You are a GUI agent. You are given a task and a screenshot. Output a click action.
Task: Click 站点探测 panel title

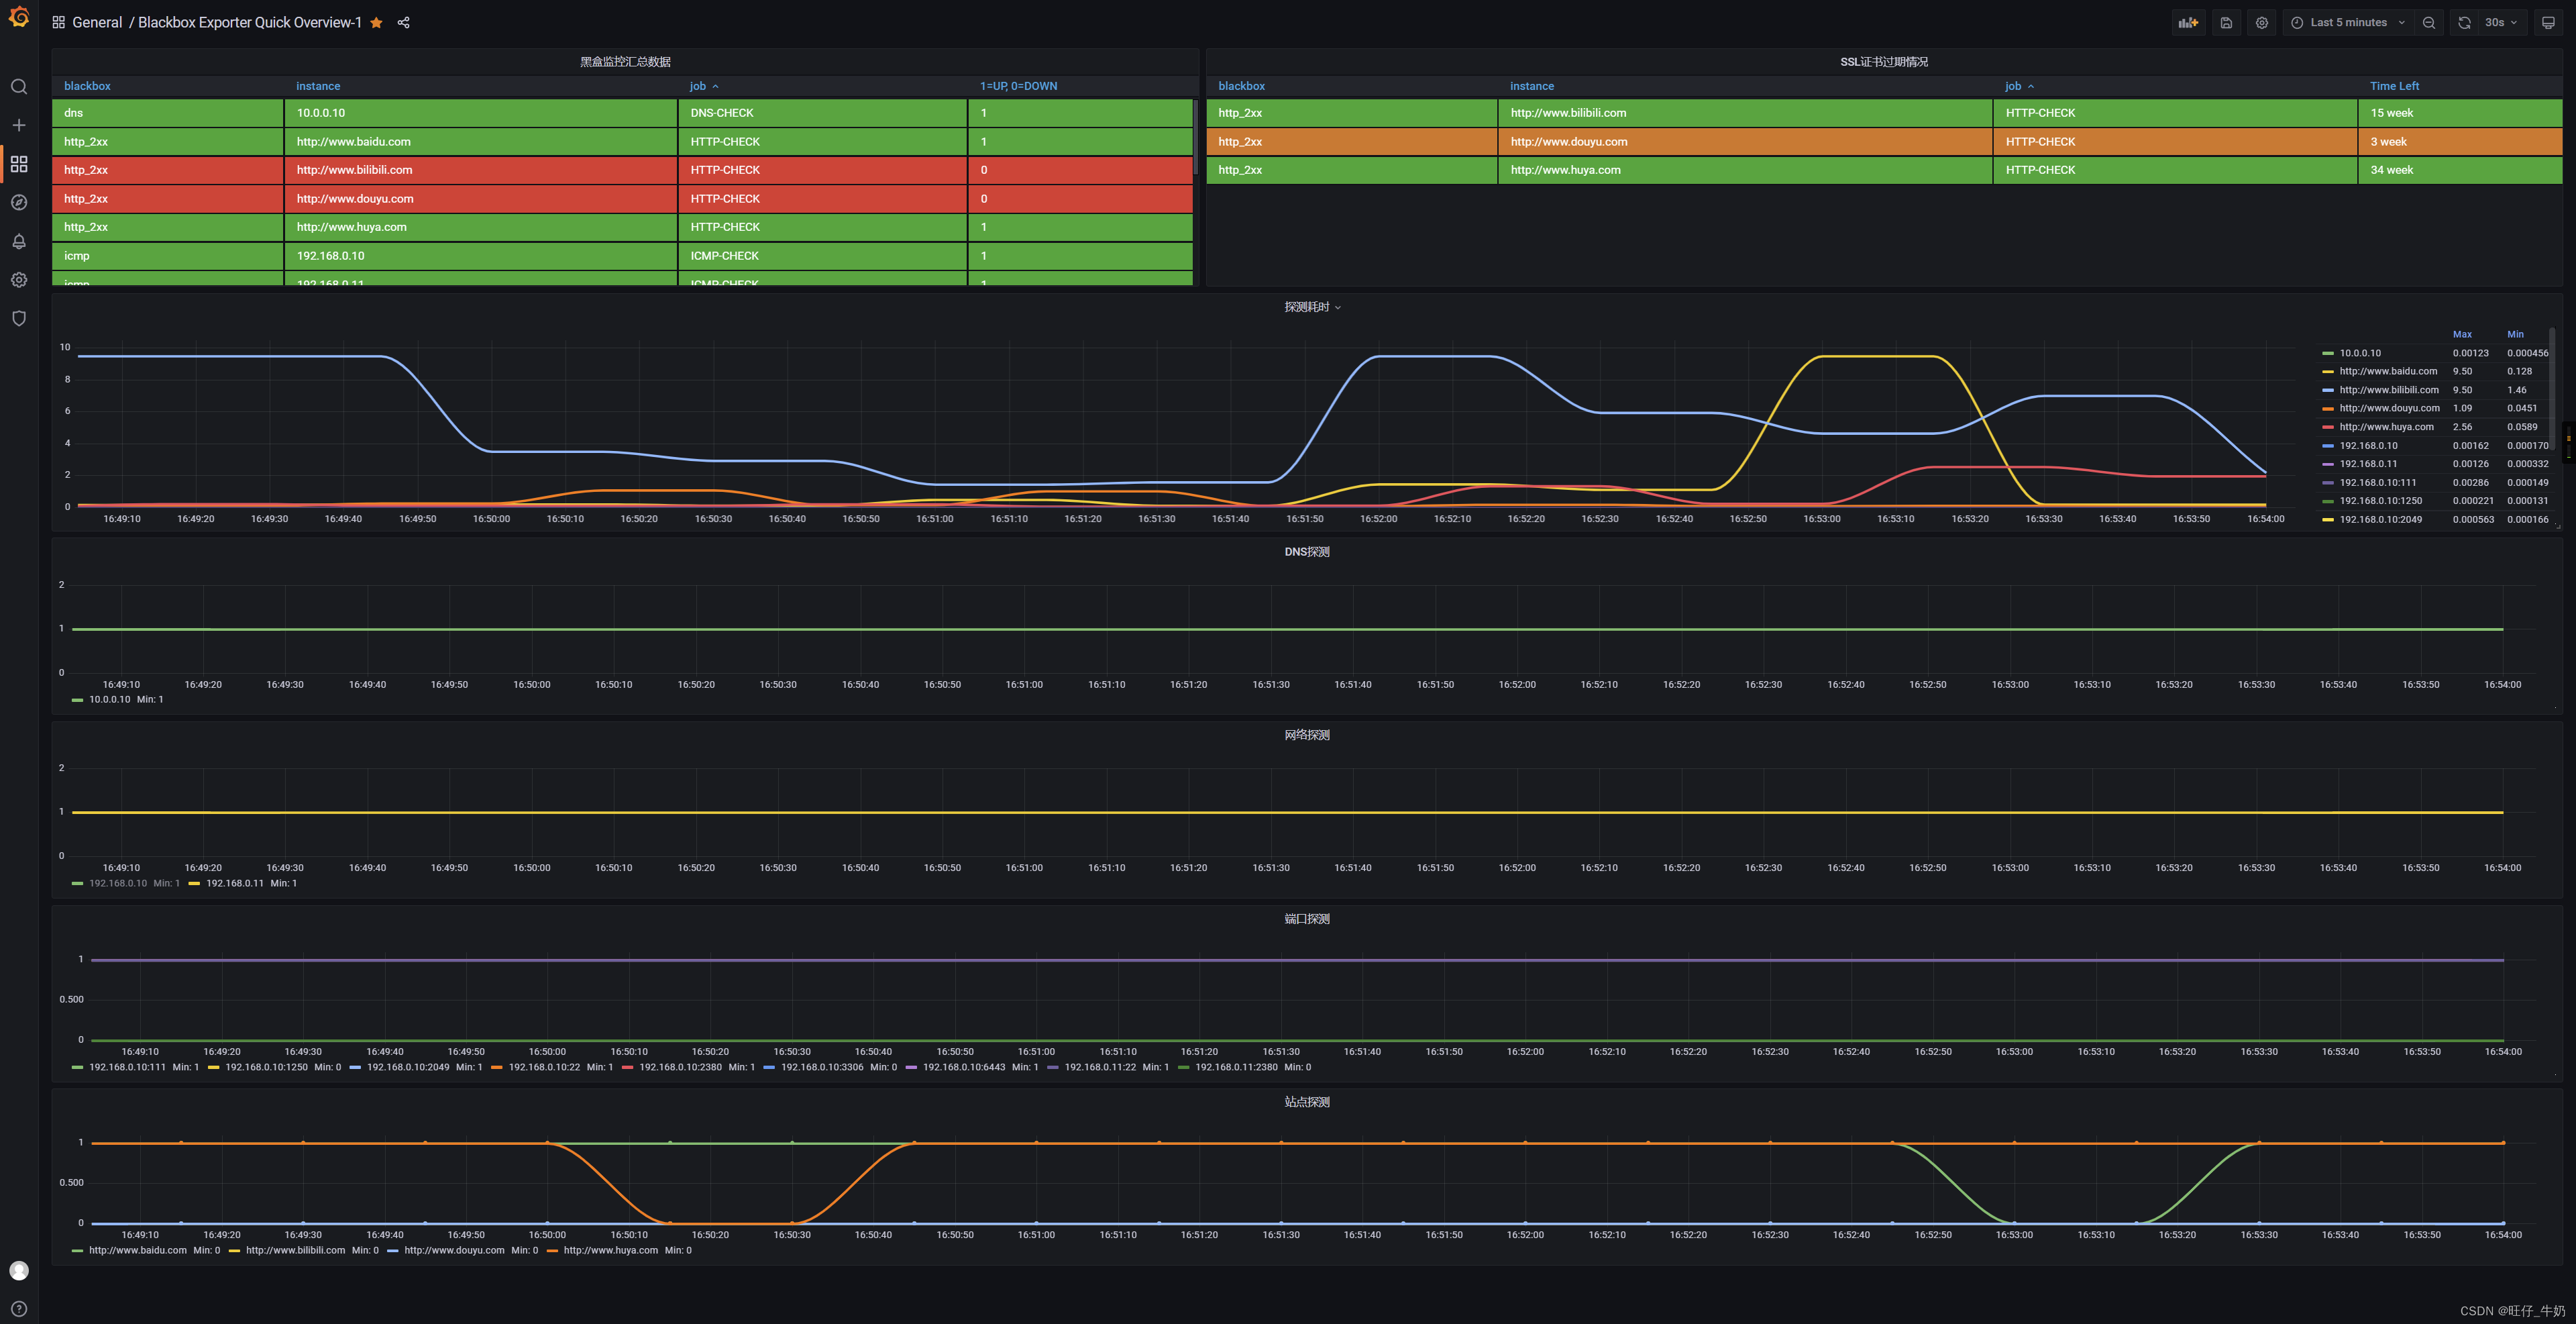coord(1307,1102)
